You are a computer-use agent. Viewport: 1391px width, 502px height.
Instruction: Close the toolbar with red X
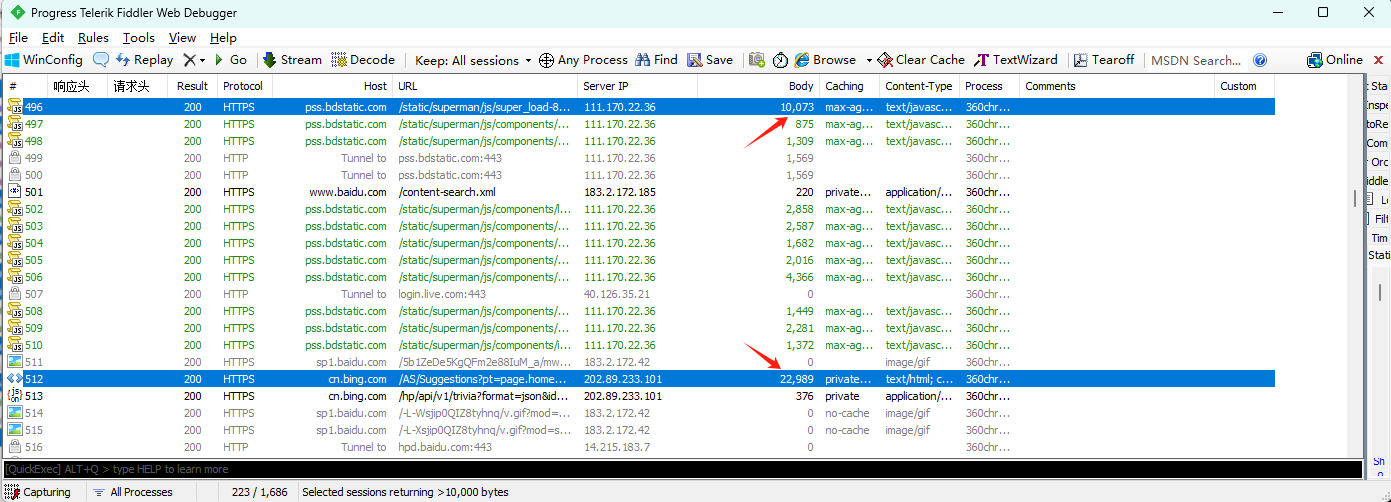(1379, 60)
